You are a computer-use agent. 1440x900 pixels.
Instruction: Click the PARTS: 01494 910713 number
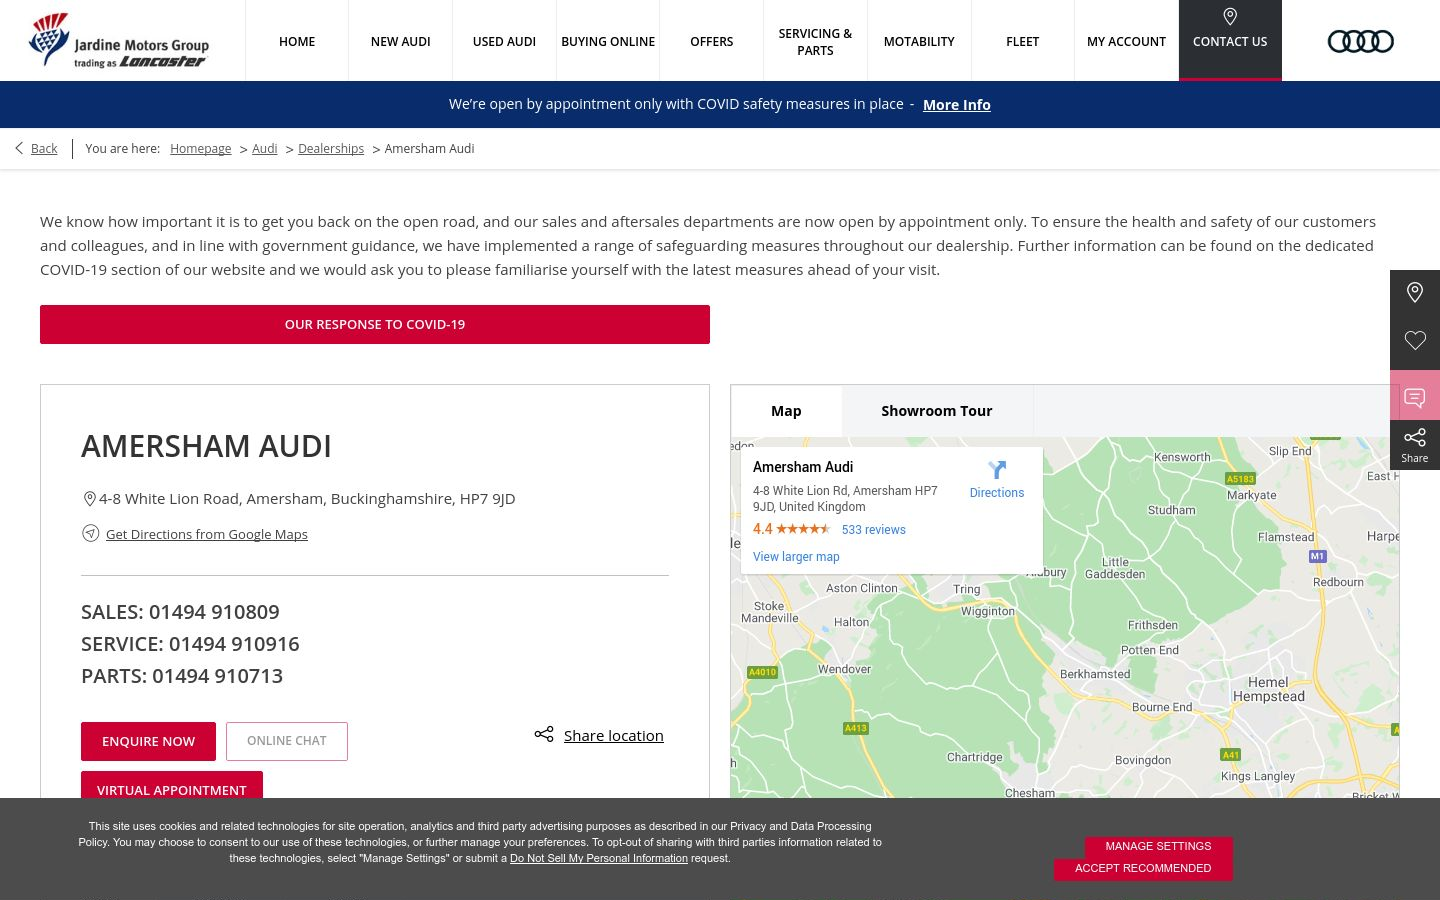(182, 676)
